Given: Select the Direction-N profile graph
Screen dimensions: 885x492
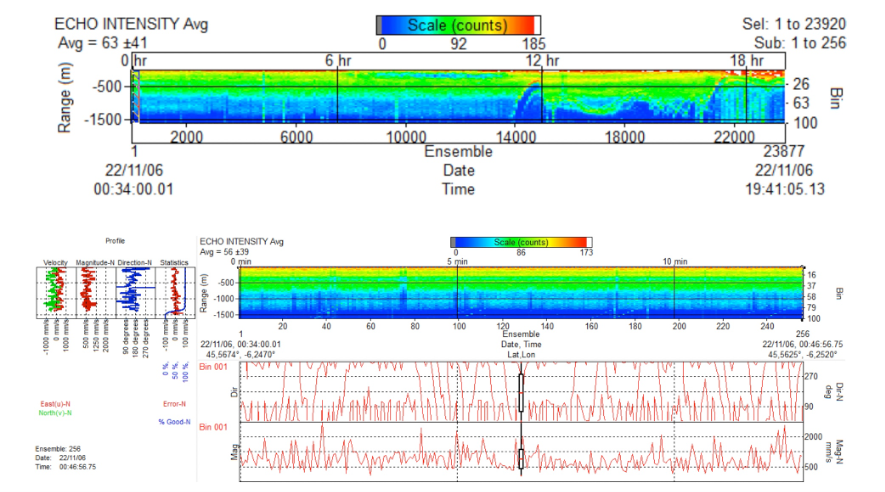Looking at the screenshot, I should pos(133,292).
